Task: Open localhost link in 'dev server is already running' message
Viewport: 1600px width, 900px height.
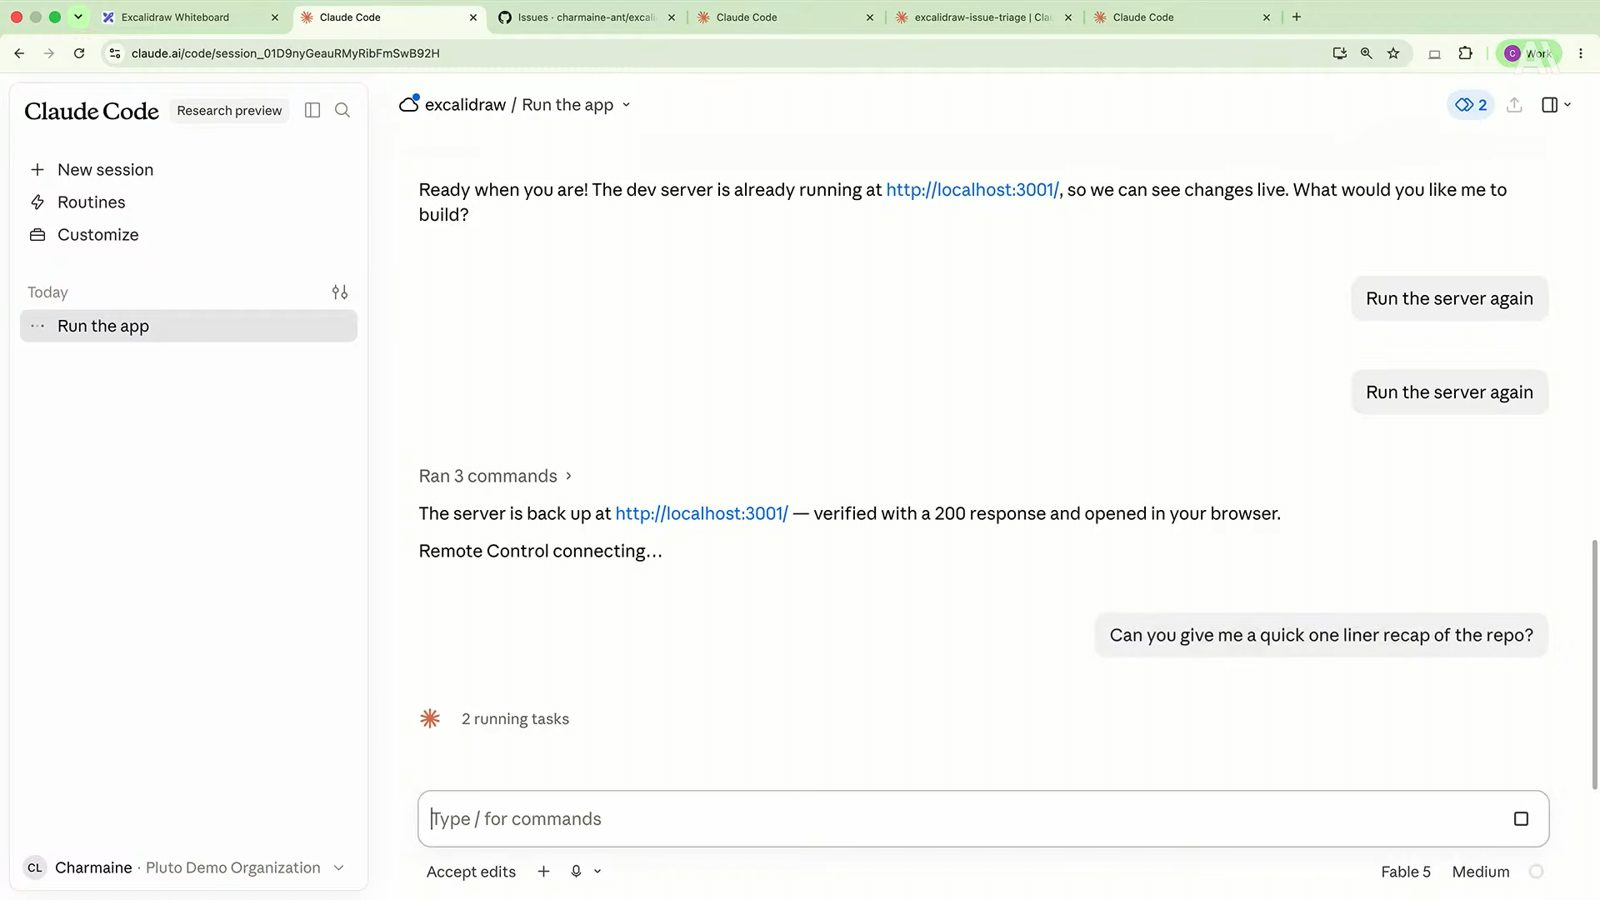Action: coord(972,190)
